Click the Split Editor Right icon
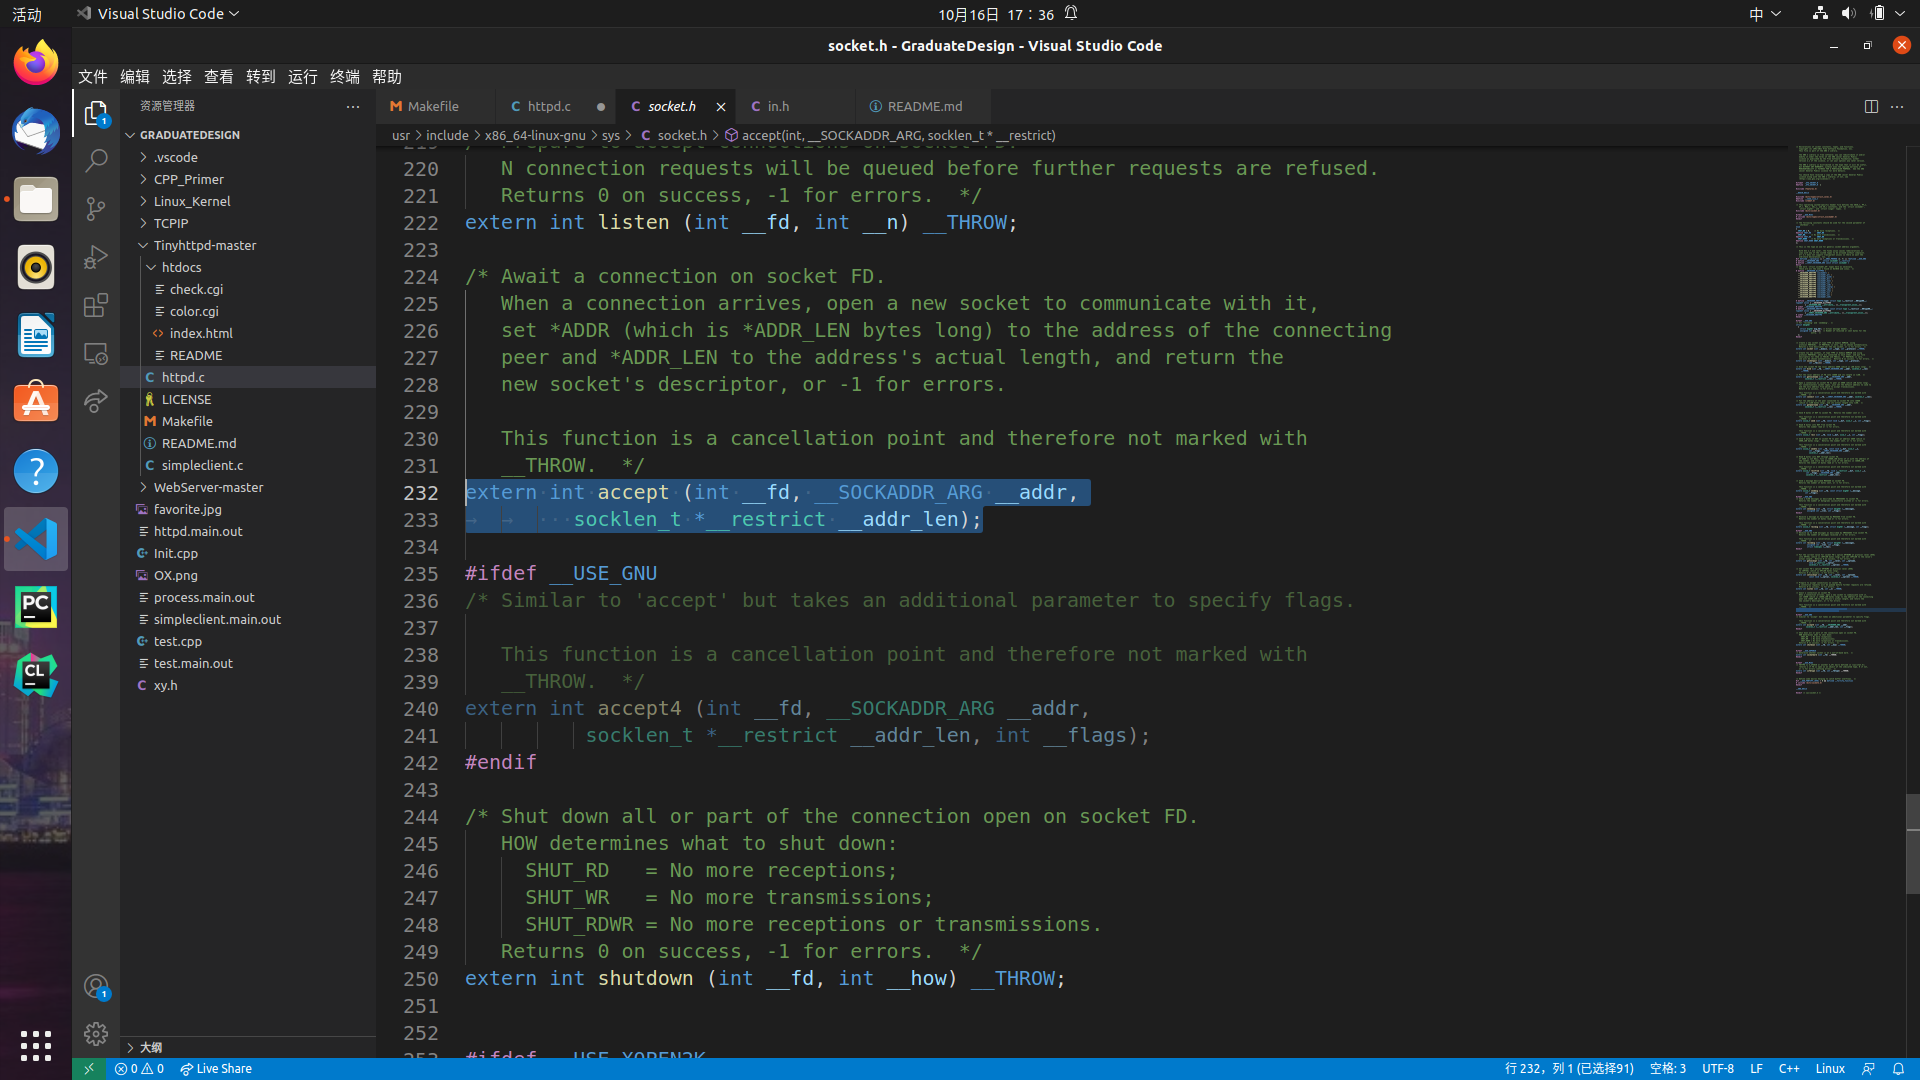Image resolution: width=1920 pixels, height=1080 pixels. coord(1871,106)
